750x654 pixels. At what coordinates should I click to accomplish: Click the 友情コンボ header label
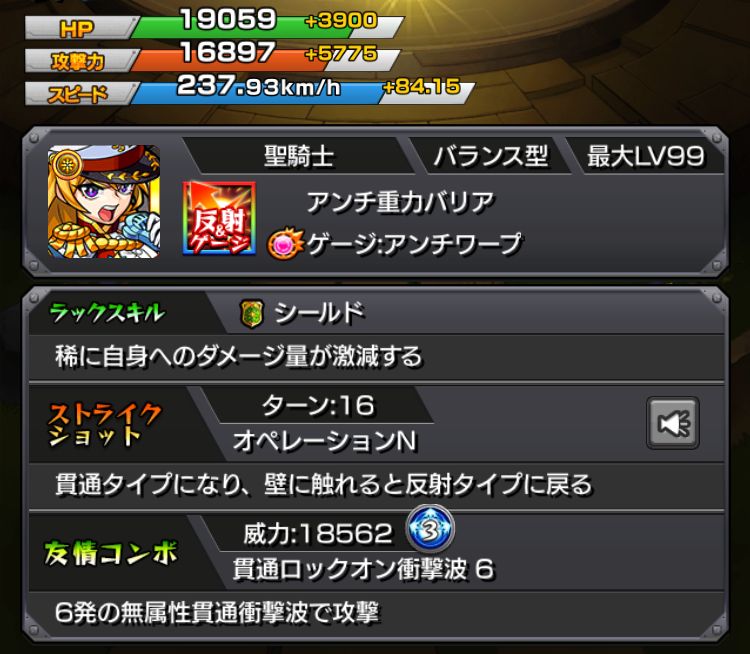(110, 553)
